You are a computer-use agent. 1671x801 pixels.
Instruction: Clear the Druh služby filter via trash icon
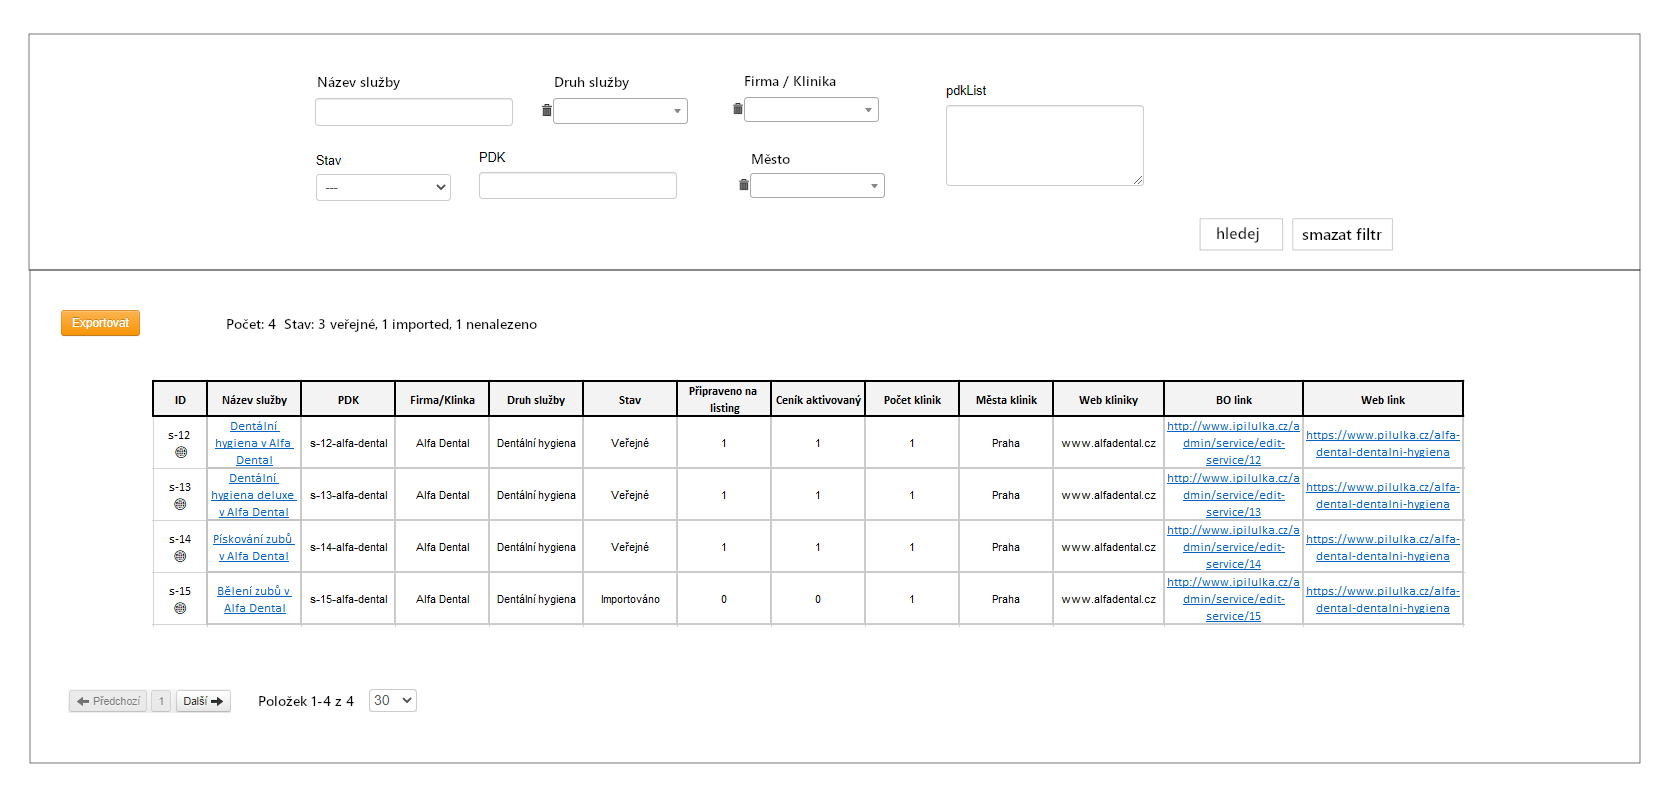(x=547, y=110)
